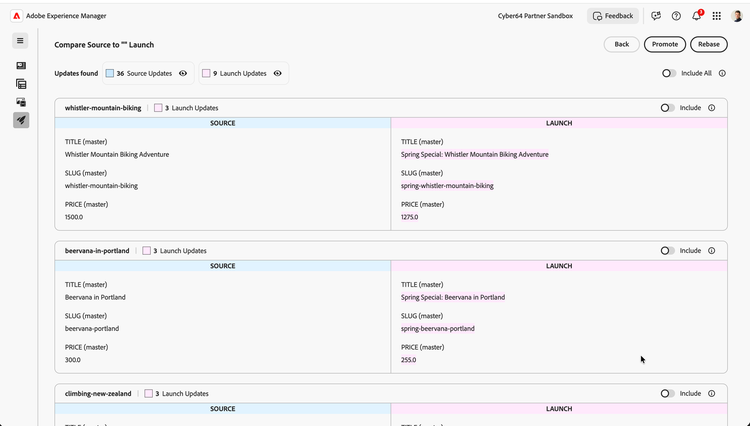This screenshot has height=426, width=750.
Task: Click the user profile avatar
Action: tap(738, 16)
